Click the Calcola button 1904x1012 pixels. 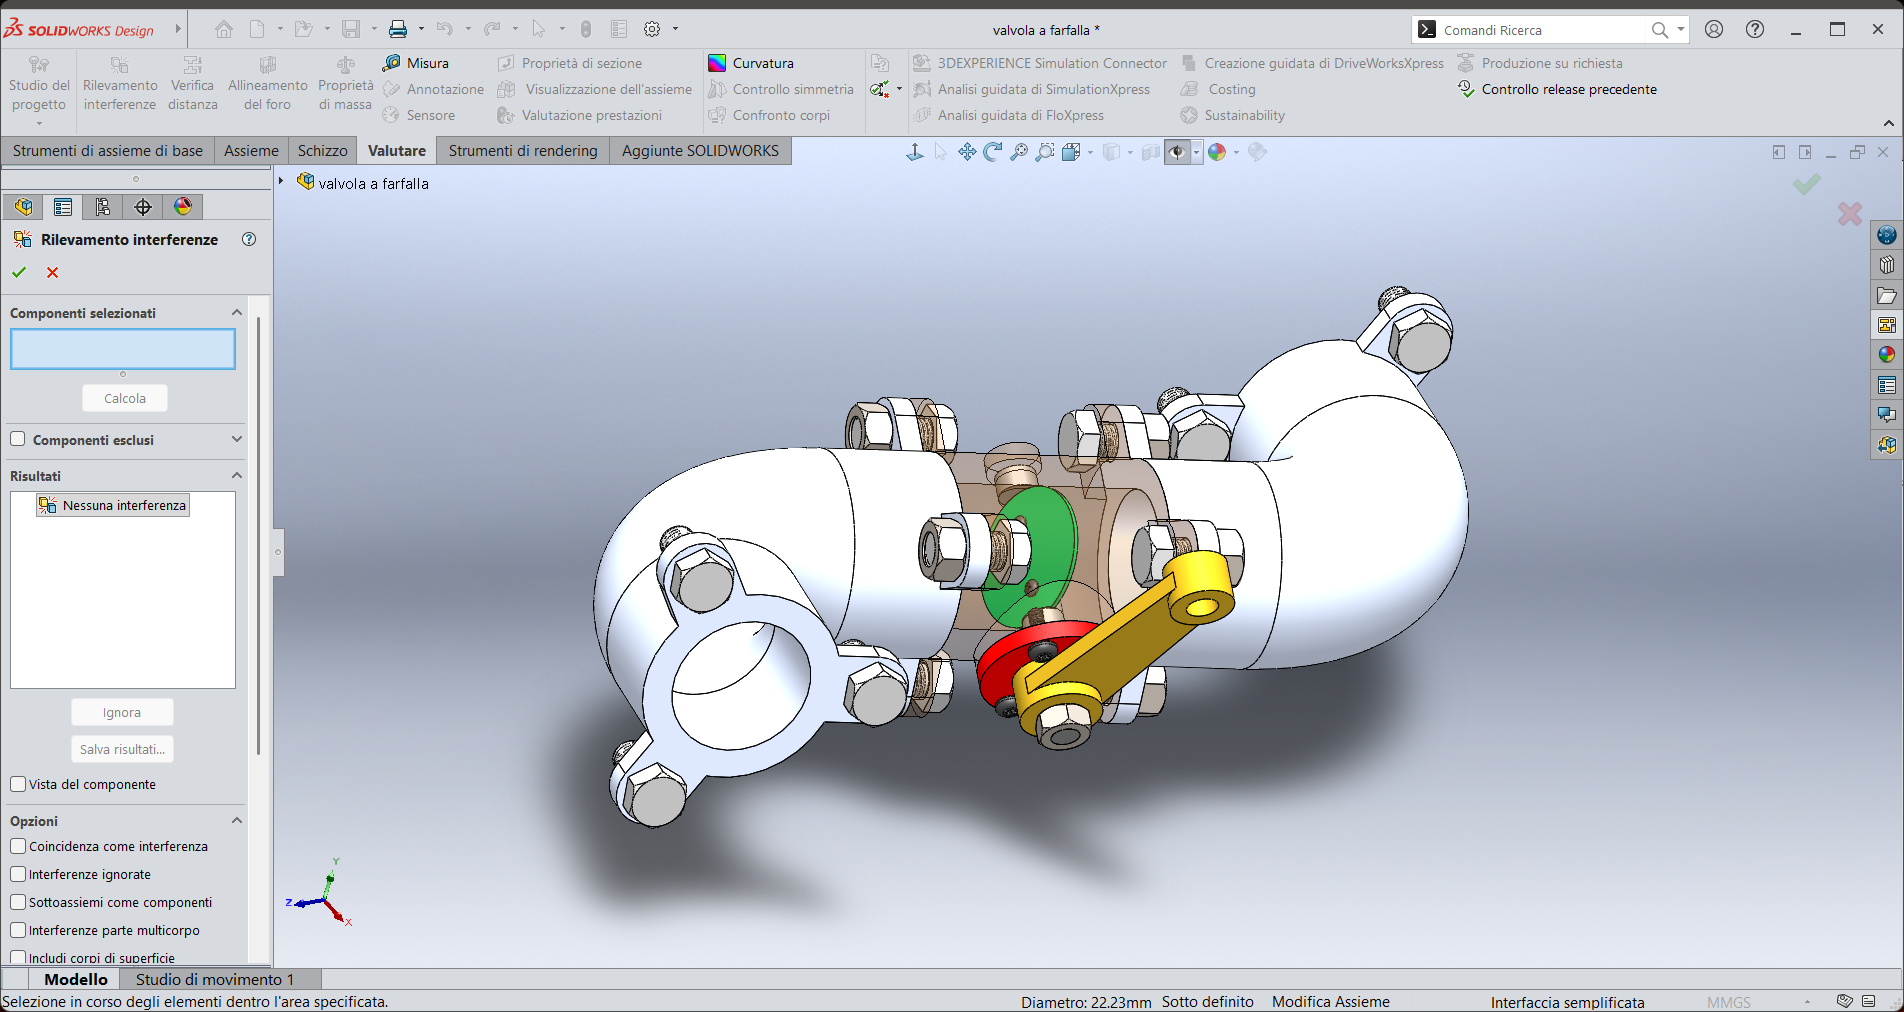(x=125, y=398)
